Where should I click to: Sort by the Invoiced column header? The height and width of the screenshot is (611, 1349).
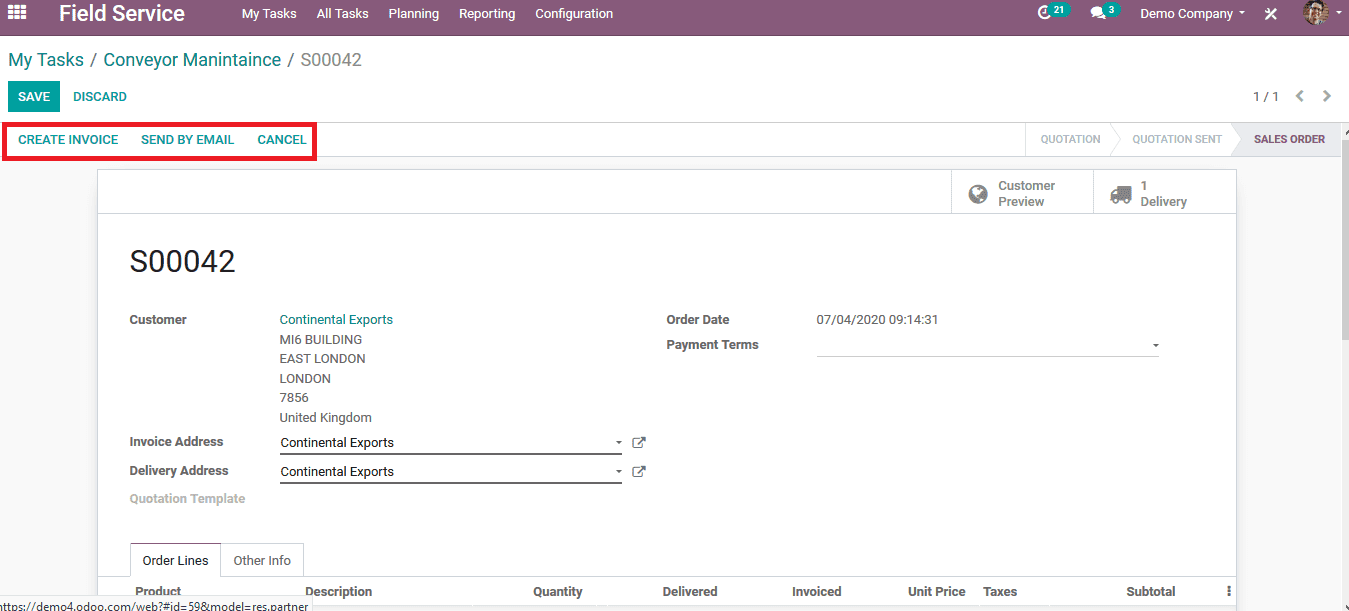pos(817,592)
